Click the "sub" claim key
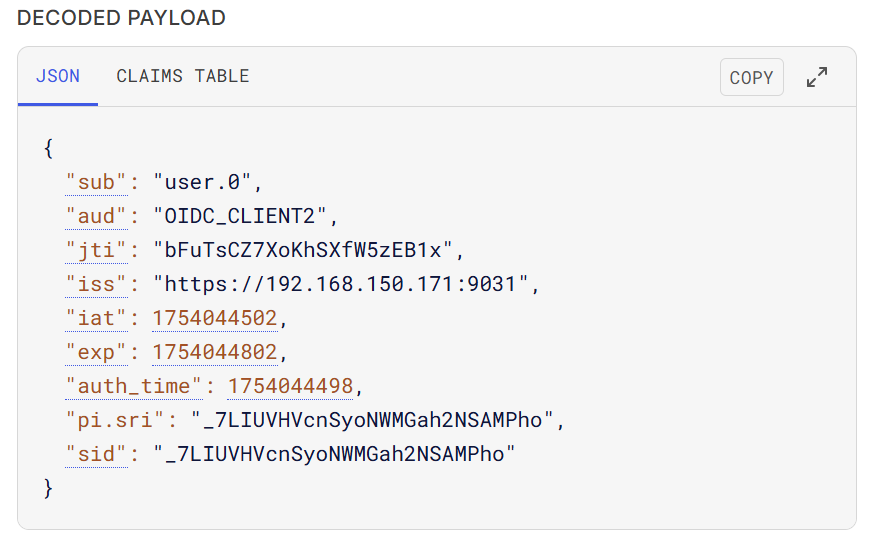The height and width of the screenshot is (548, 888). (x=96, y=182)
